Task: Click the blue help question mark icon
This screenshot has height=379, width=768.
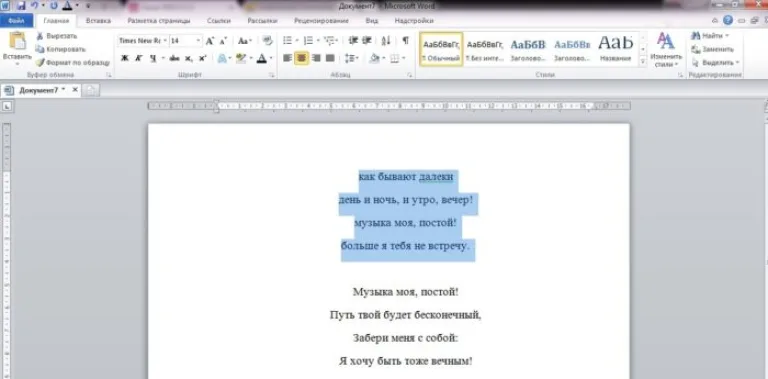Action: pos(728,21)
